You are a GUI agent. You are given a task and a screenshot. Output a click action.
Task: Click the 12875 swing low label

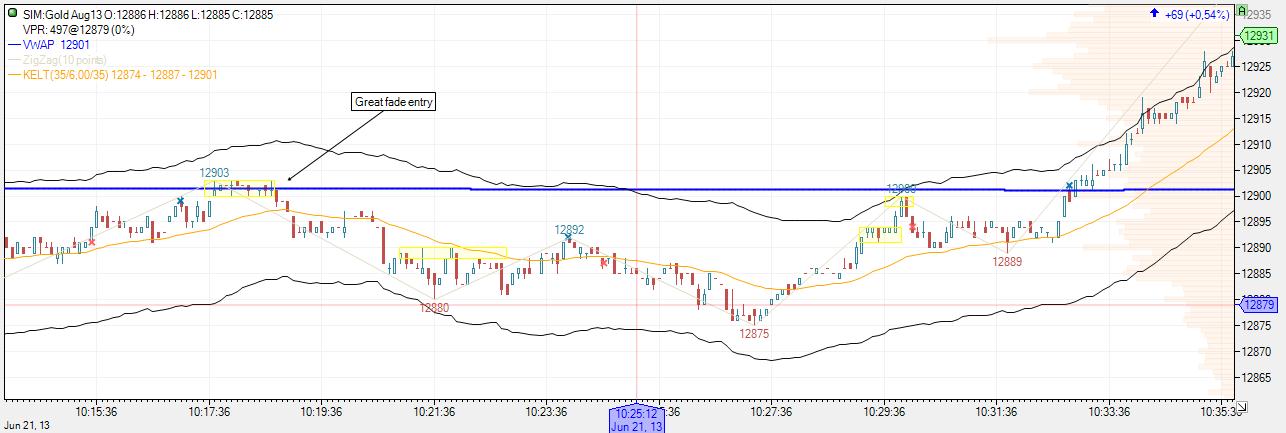(x=754, y=334)
